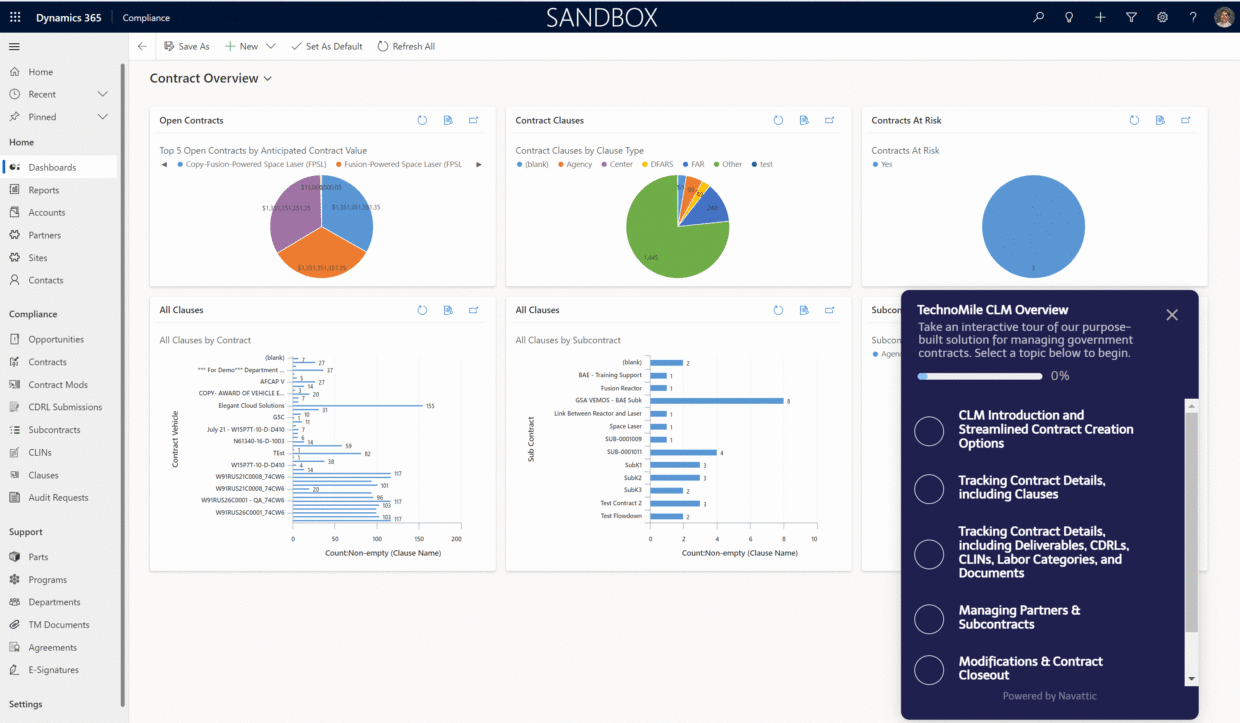
Task: View records for Open Contracts chart
Action: (448, 120)
